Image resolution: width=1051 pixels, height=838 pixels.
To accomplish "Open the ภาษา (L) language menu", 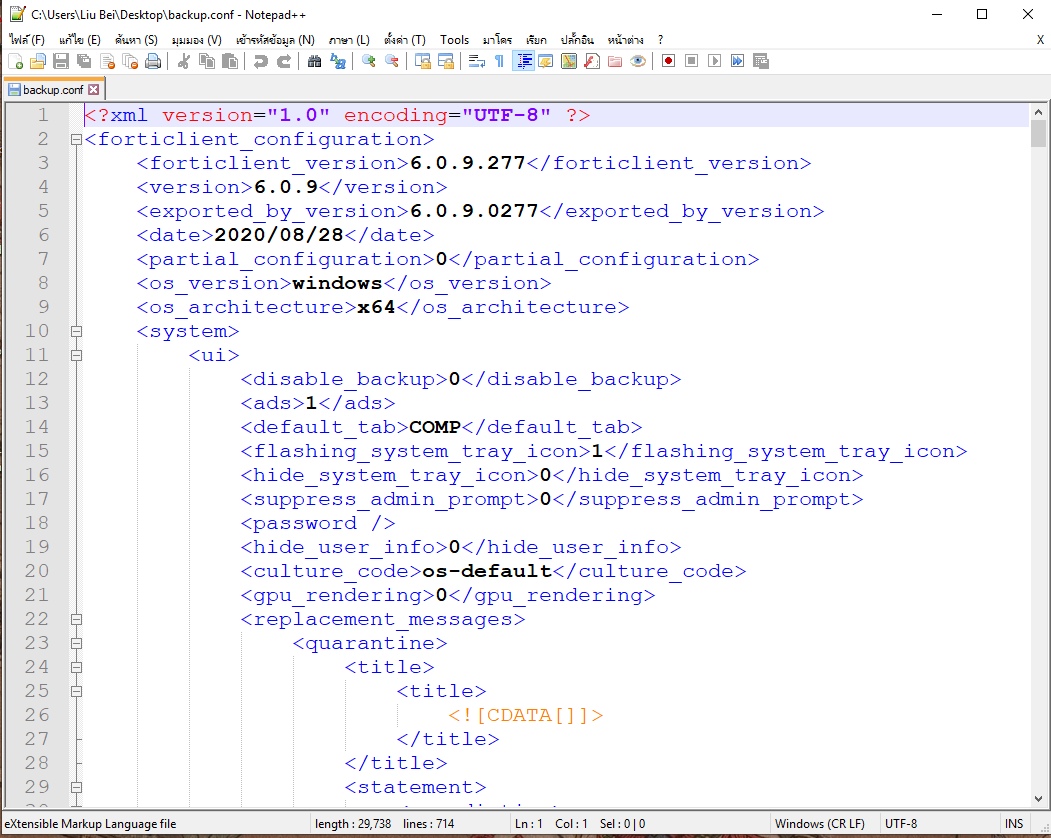I will (349, 40).
